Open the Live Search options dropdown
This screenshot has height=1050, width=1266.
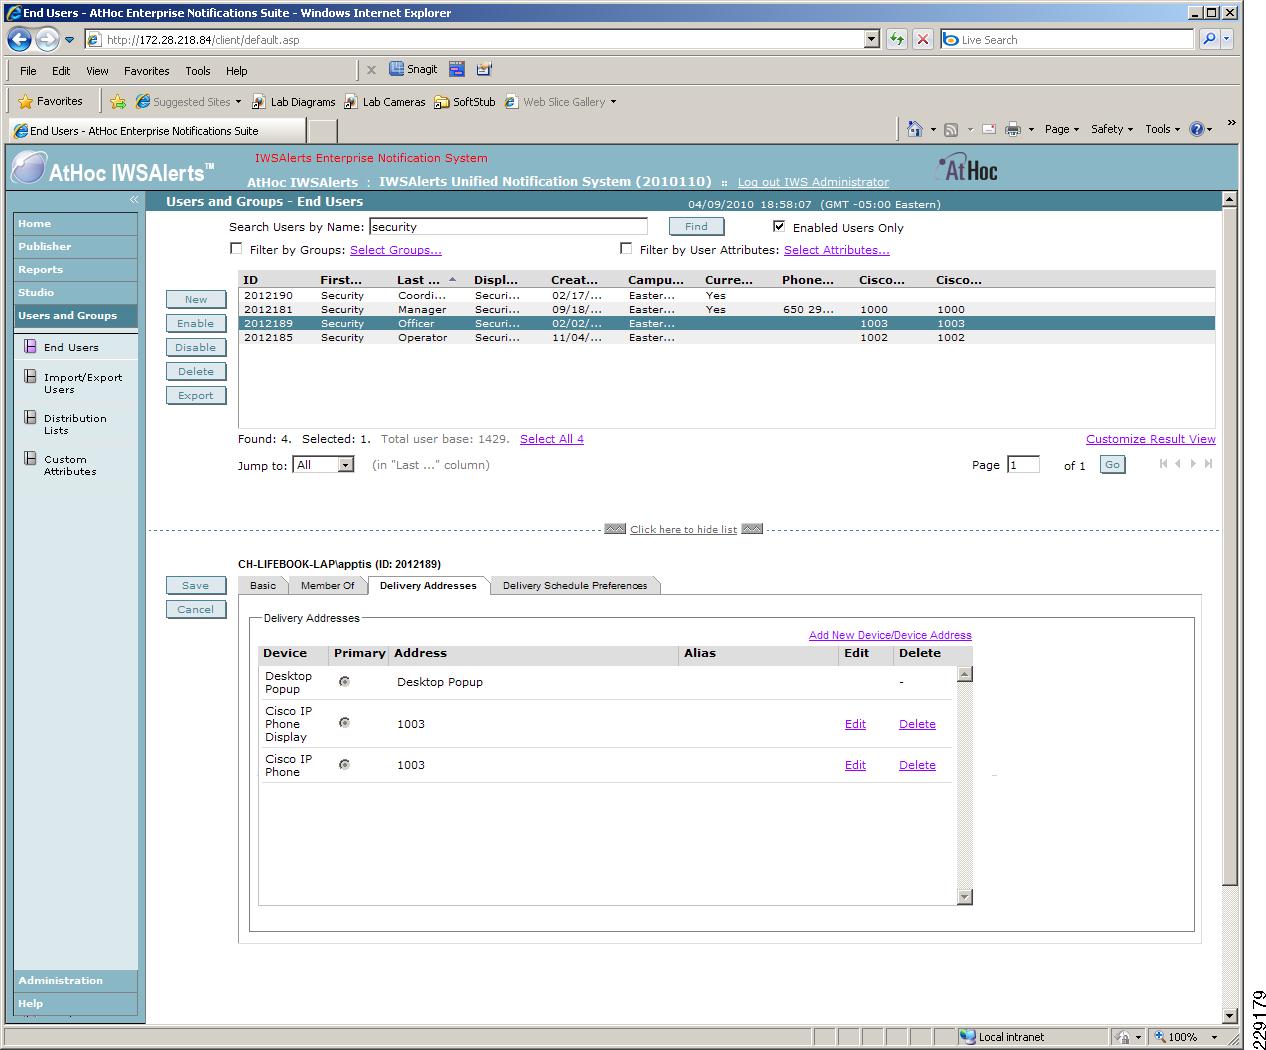click(x=1227, y=40)
